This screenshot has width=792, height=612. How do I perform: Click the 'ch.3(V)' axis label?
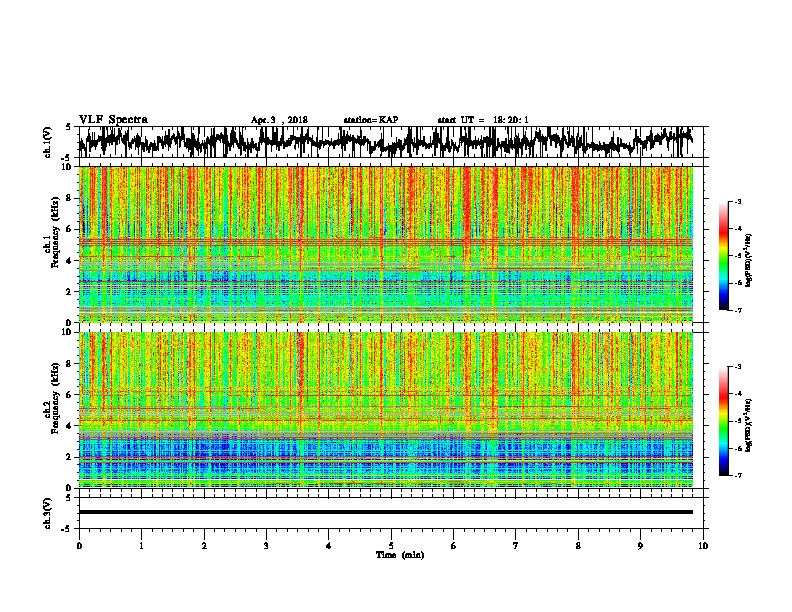click(x=48, y=513)
